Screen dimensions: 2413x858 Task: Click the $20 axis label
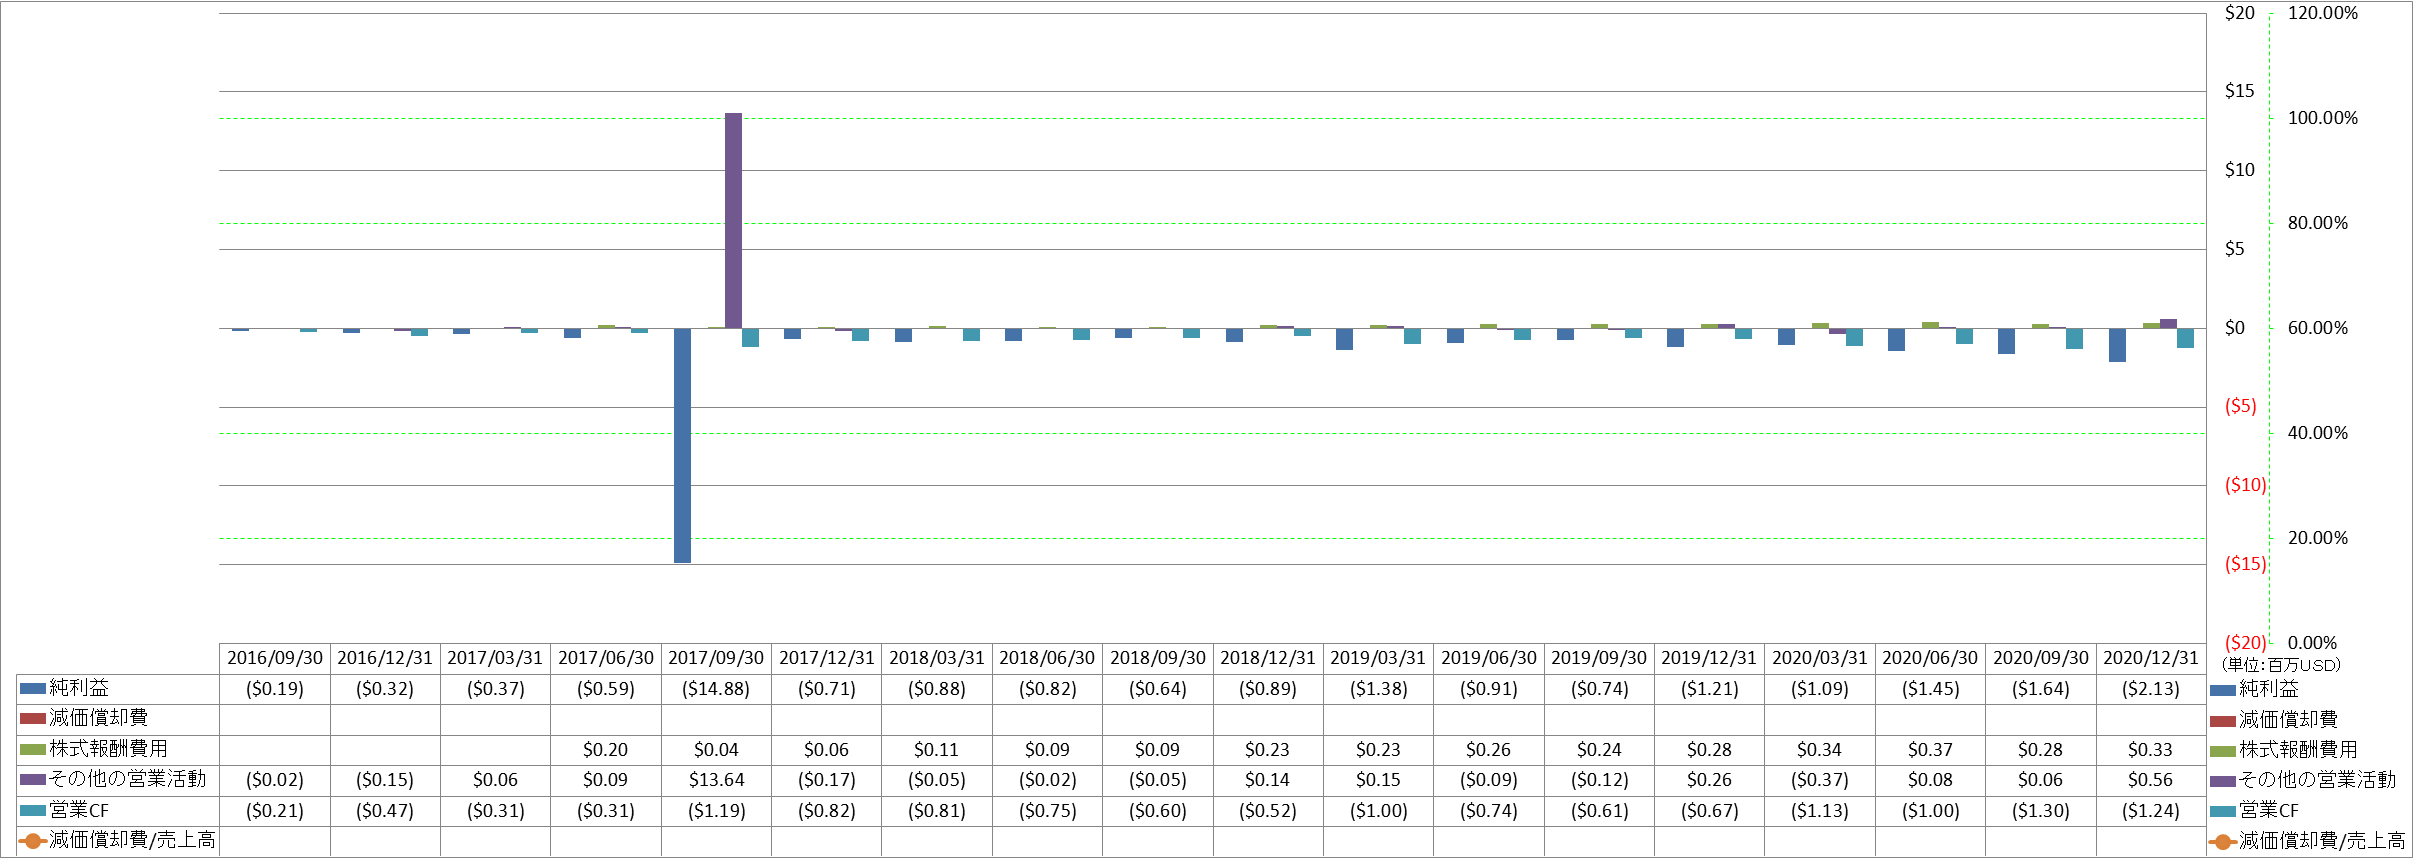[2239, 13]
